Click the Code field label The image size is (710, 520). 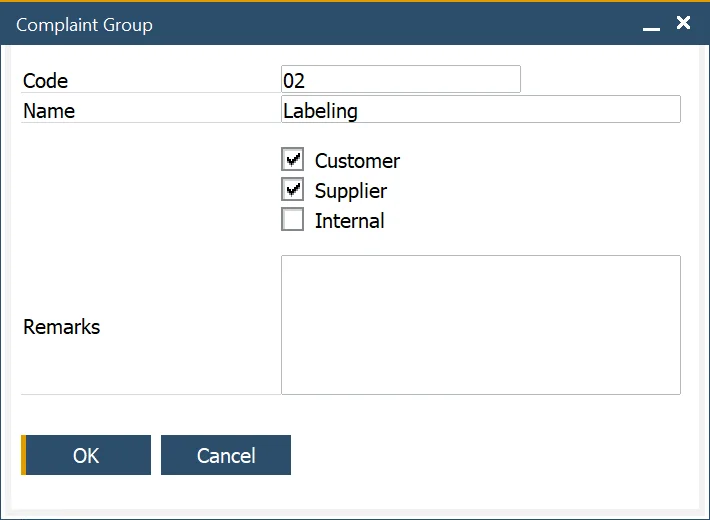[45, 81]
